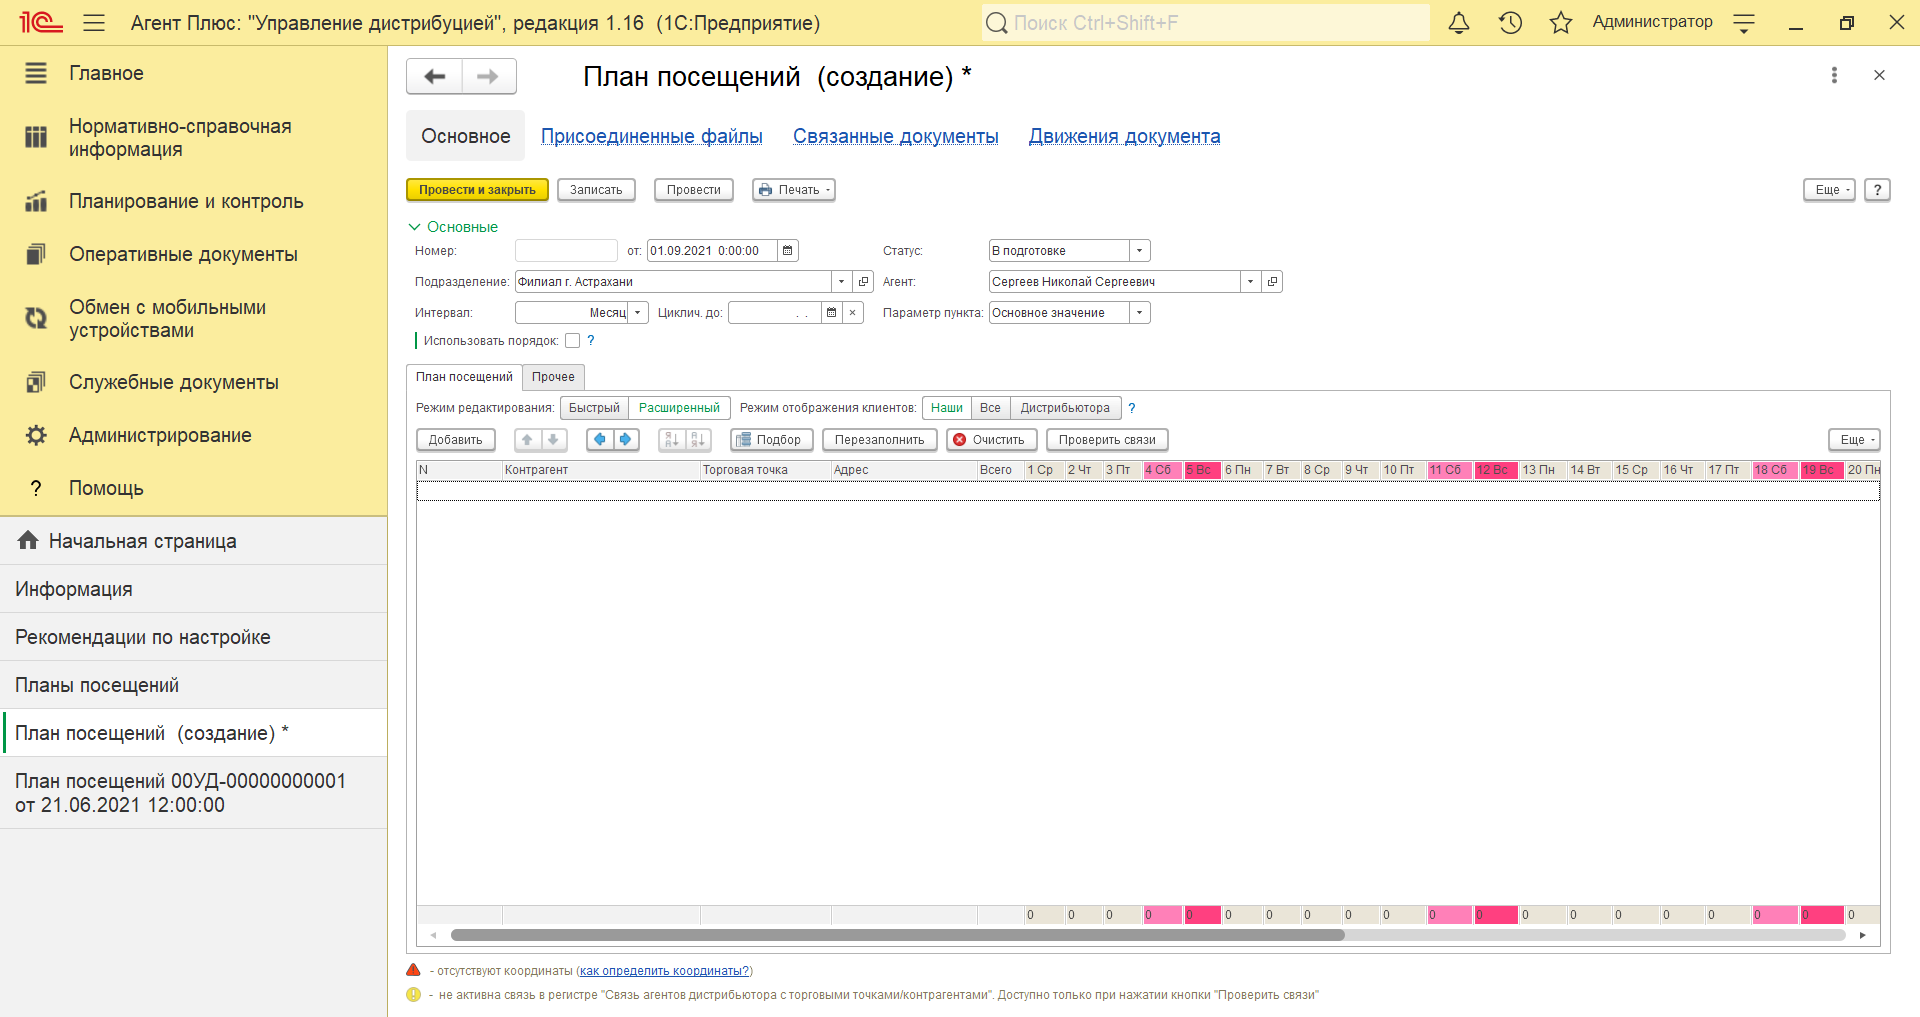Click the search field Поиск Ctrl+Shift+F

click(1205, 22)
